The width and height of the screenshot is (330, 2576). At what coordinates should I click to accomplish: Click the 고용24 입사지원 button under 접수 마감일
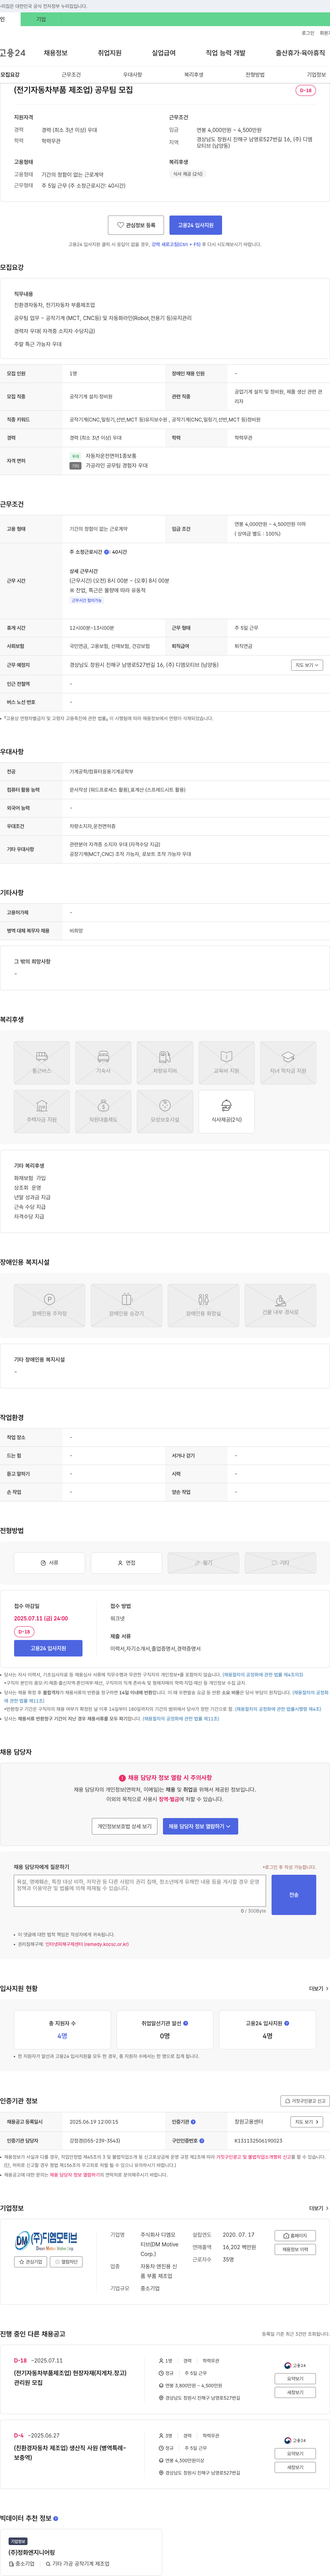point(48,1648)
